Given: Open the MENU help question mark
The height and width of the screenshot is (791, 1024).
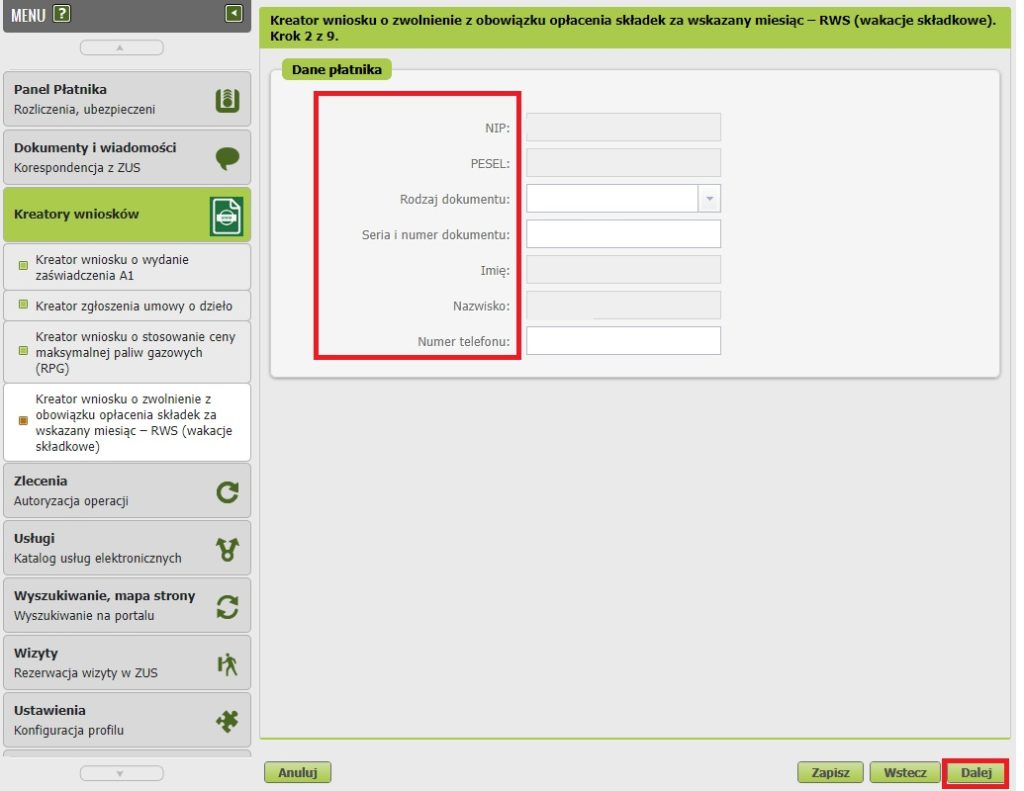Looking at the screenshot, I should (62, 14).
